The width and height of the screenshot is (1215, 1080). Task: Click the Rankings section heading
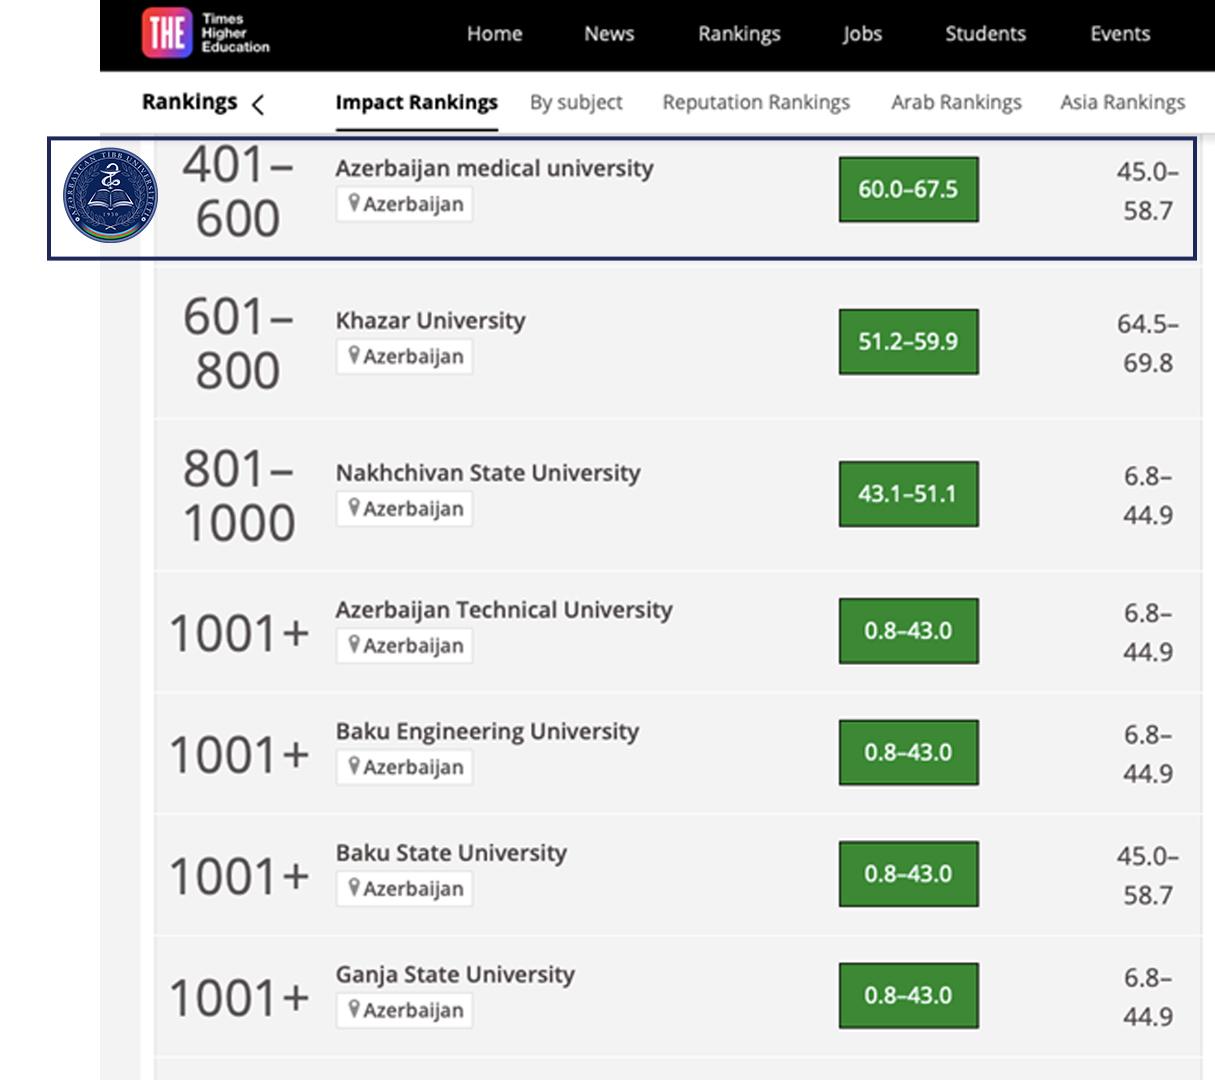[x=189, y=102]
